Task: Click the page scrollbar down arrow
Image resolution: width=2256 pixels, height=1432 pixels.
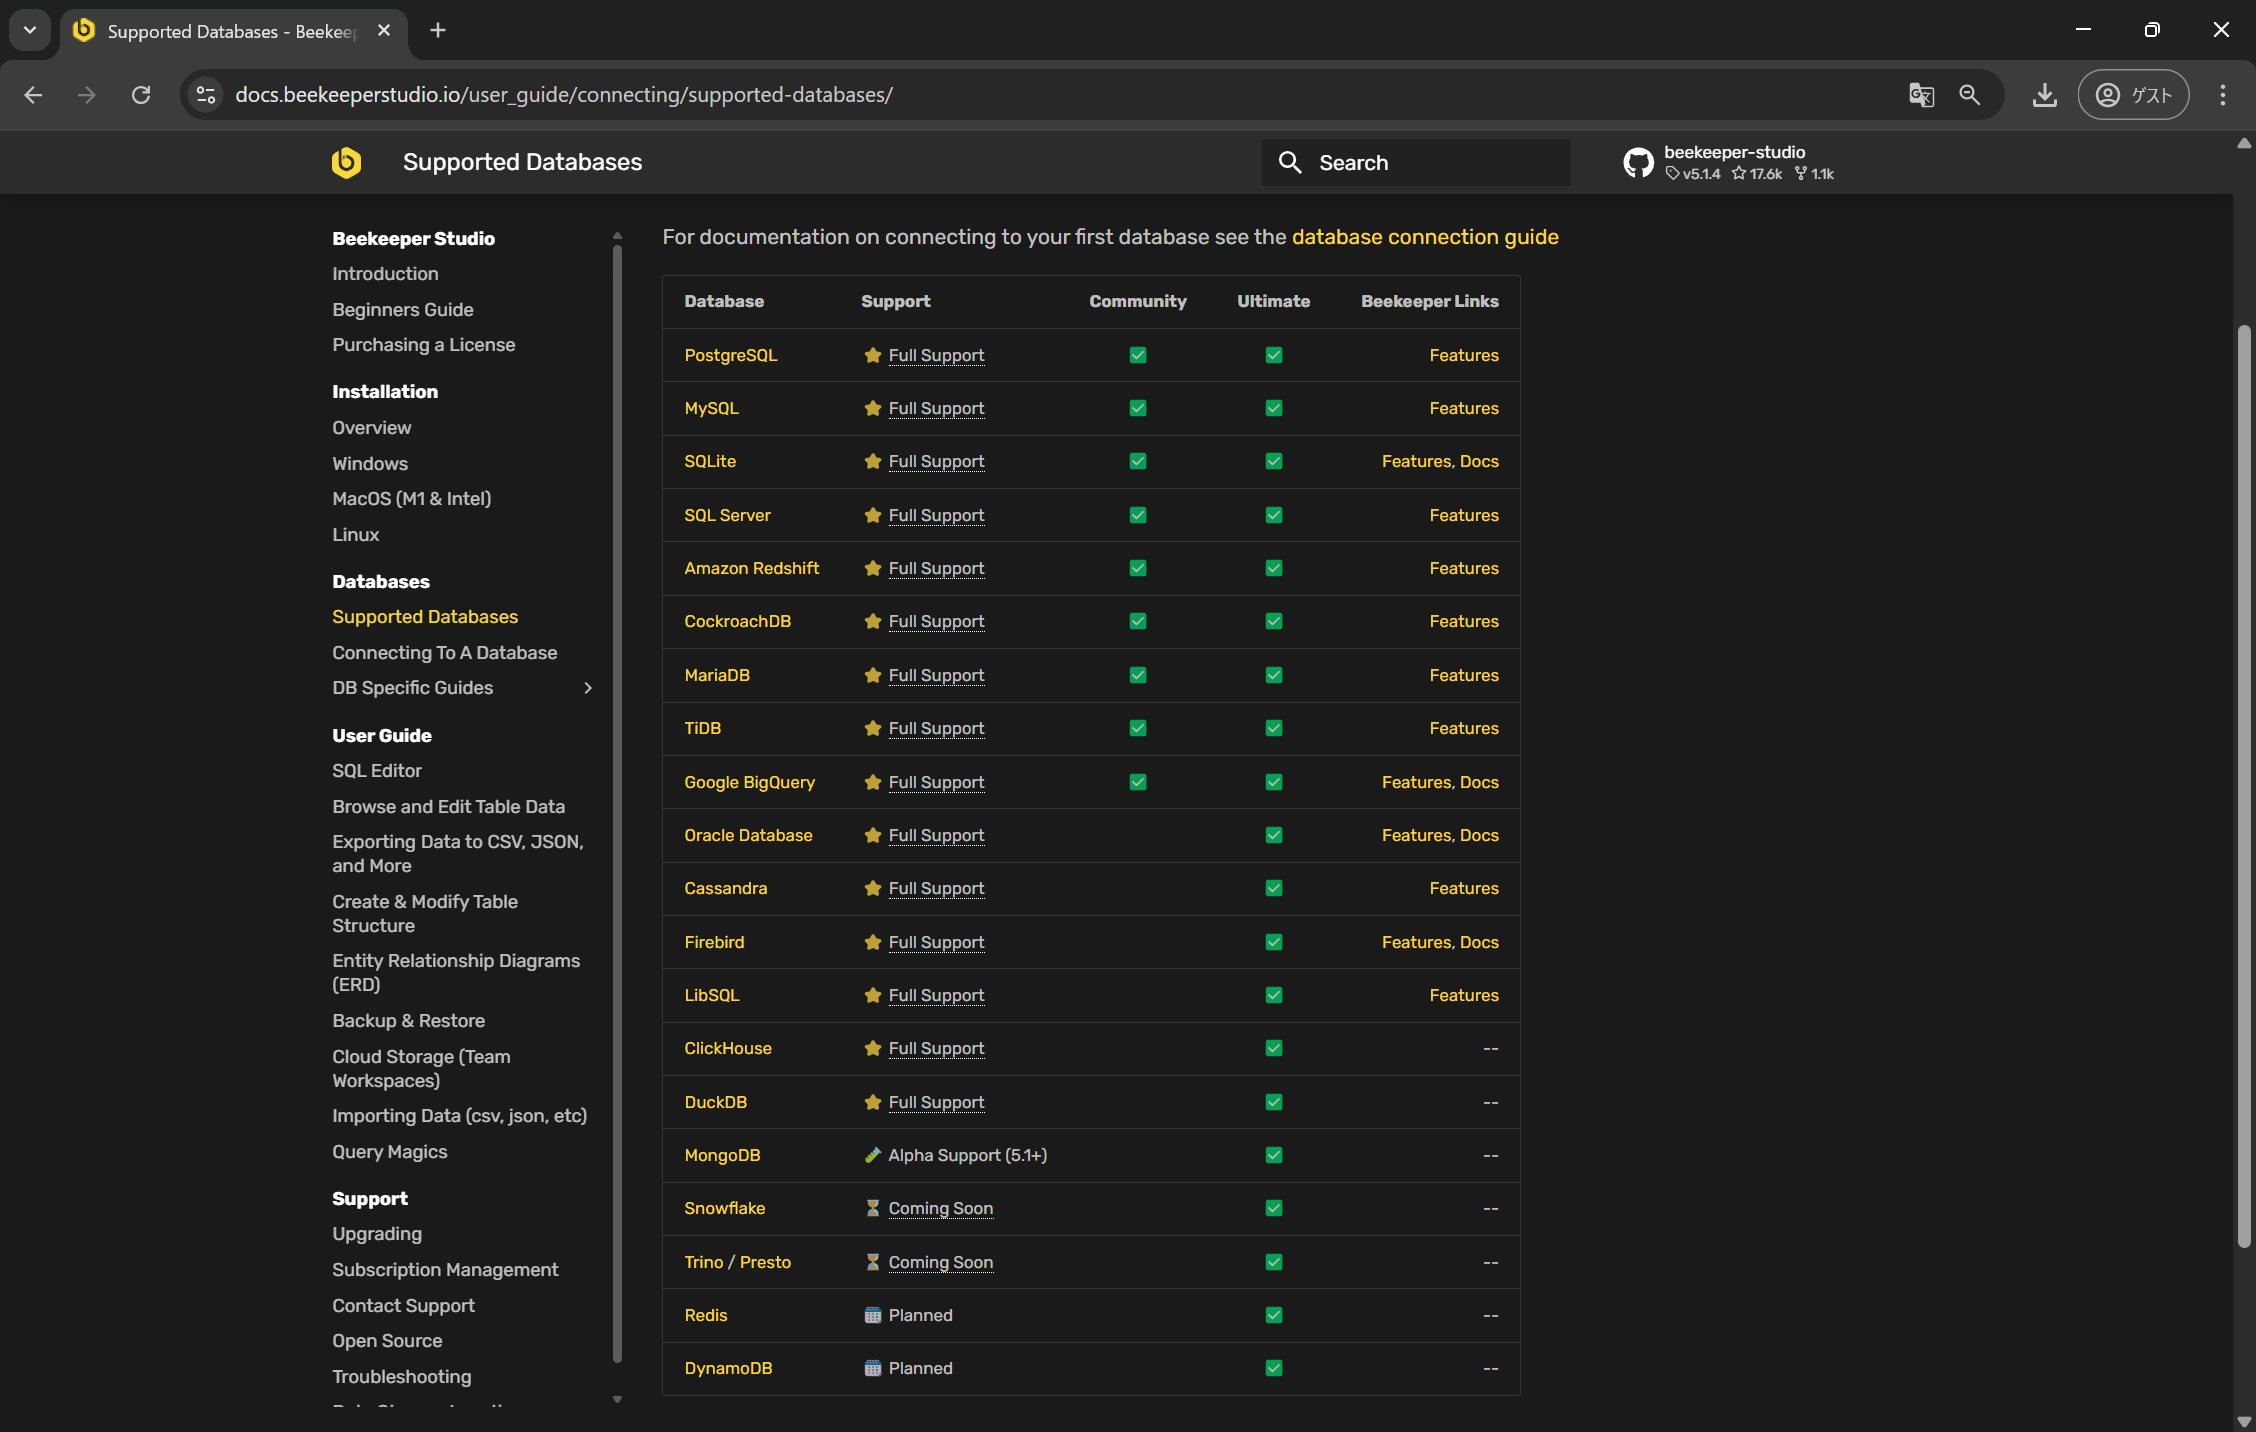Action: (2244, 1421)
